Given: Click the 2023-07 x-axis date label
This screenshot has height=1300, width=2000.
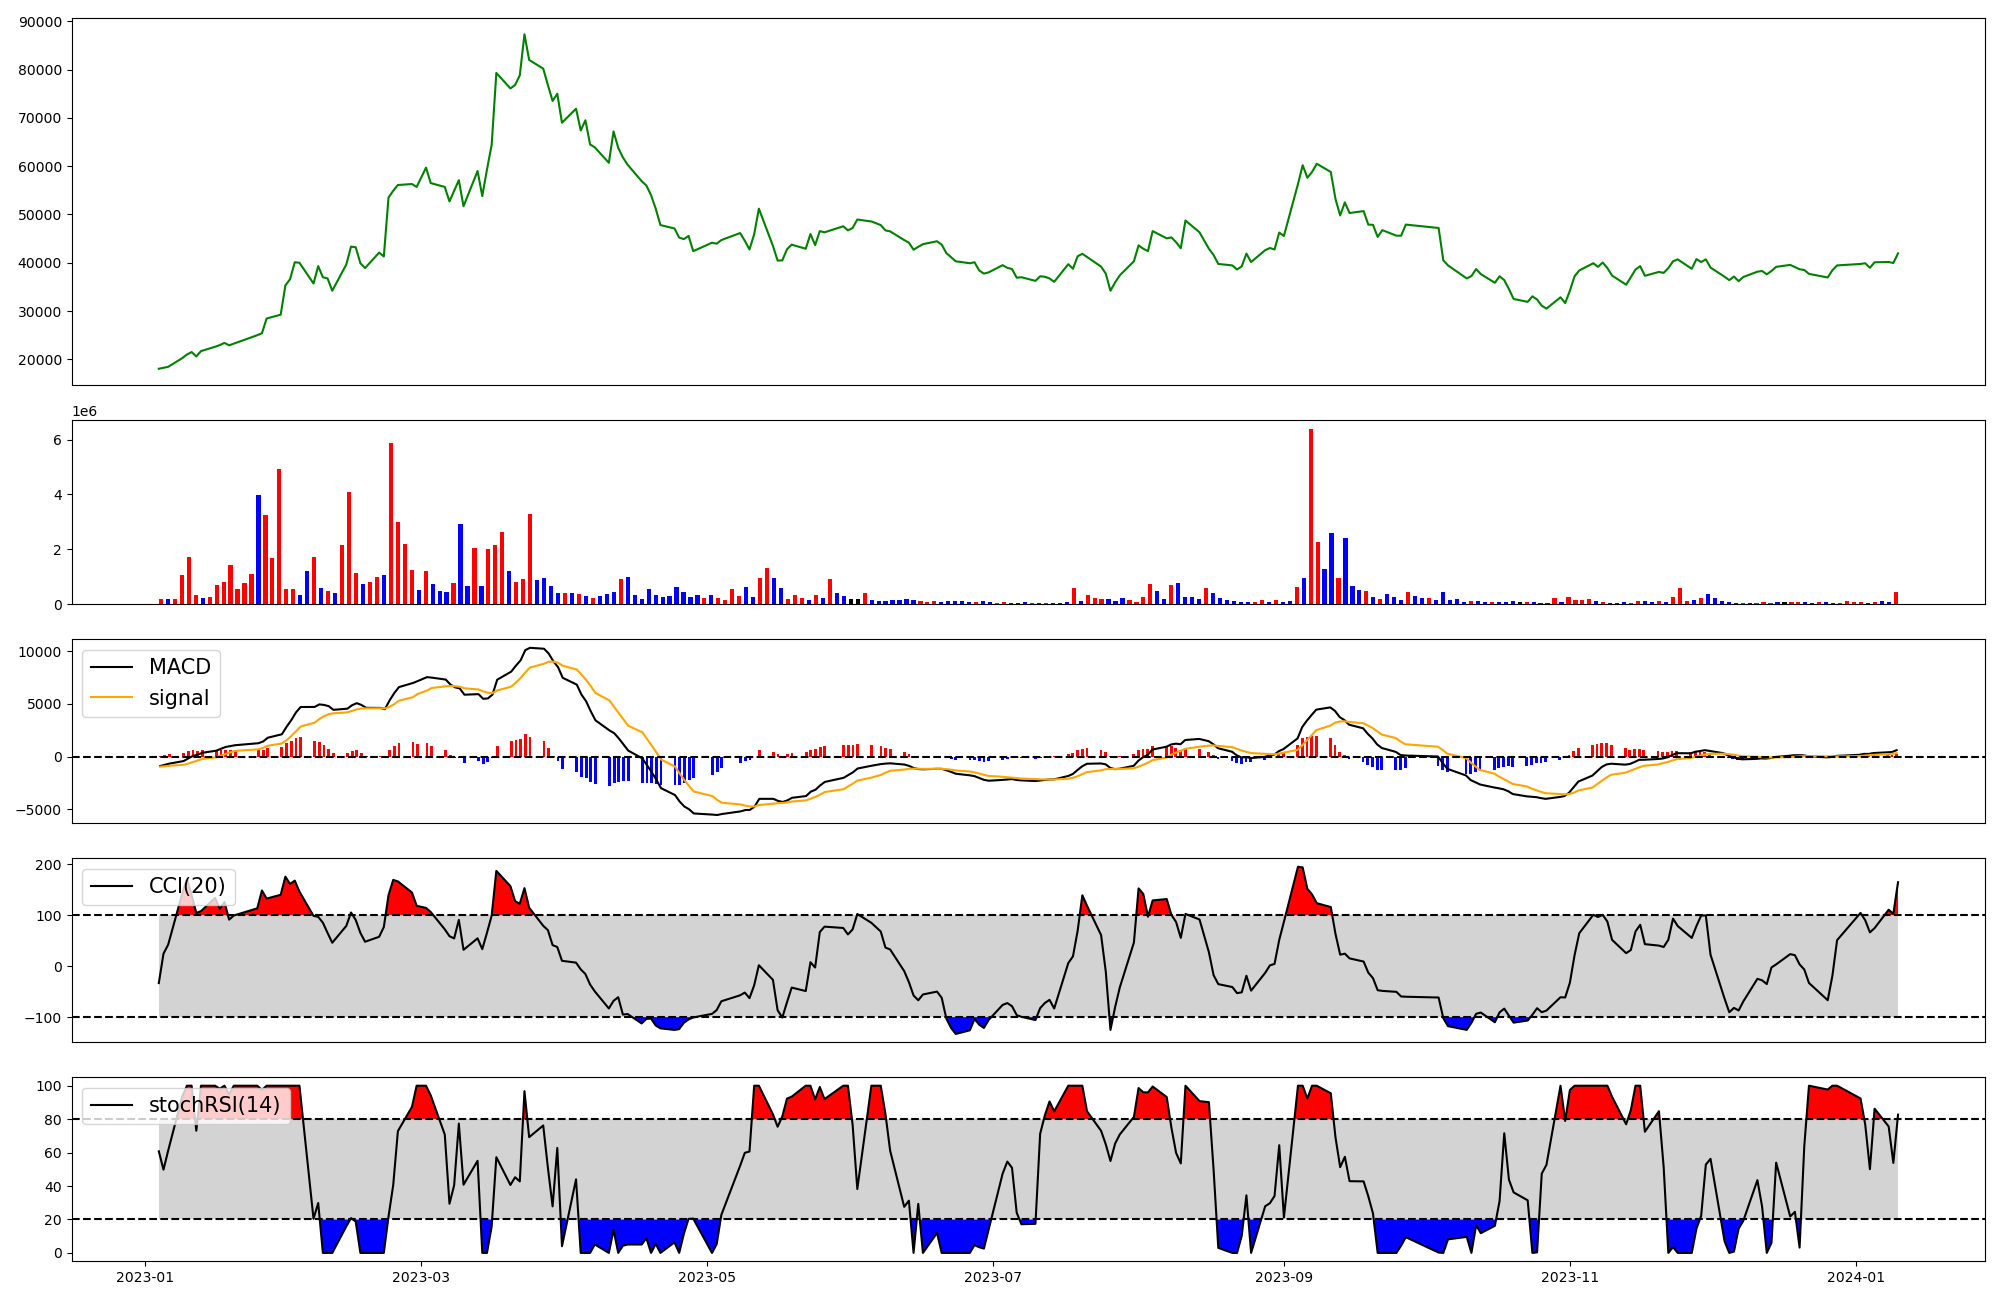Looking at the screenshot, I should pyautogui.click(x=993, y=1277).
